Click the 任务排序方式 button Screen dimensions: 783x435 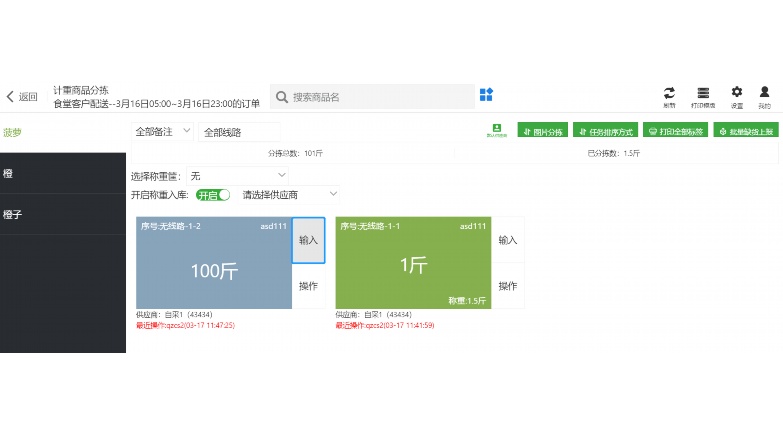coord(605,131)
